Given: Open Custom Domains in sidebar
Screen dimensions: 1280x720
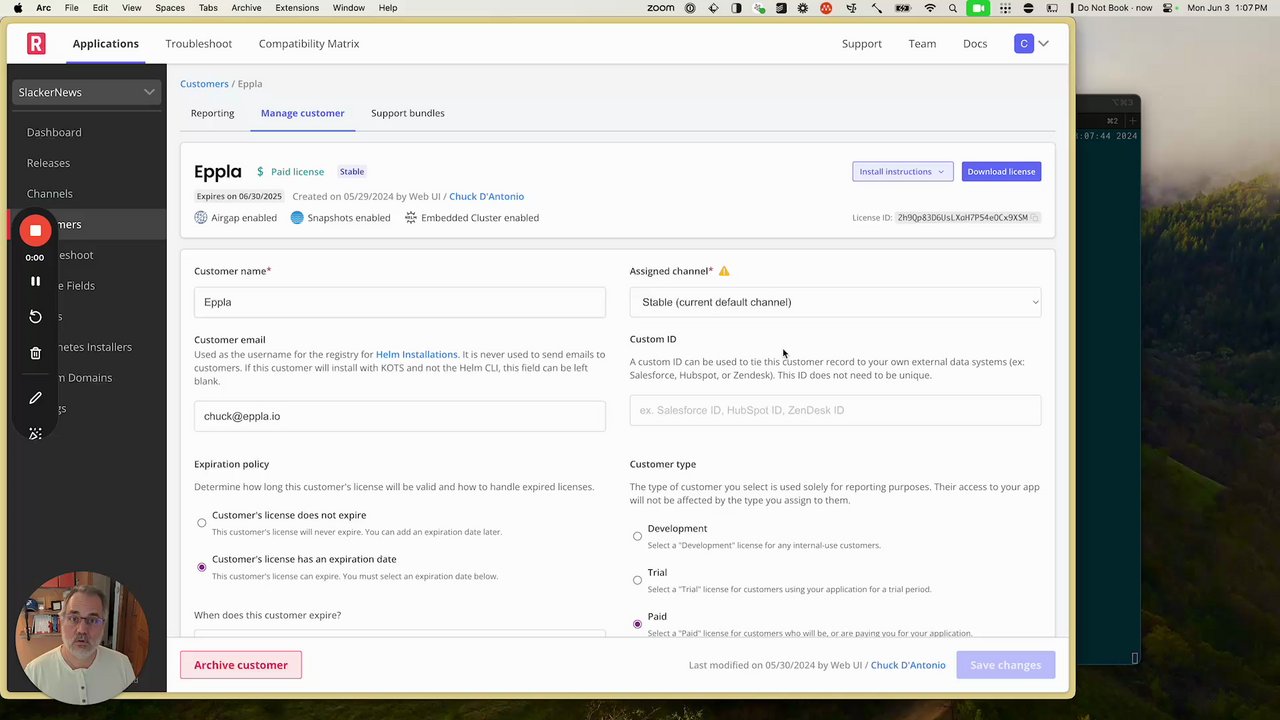Looking at the screenshot, I should pyautogui.click(x=84, y=378).
